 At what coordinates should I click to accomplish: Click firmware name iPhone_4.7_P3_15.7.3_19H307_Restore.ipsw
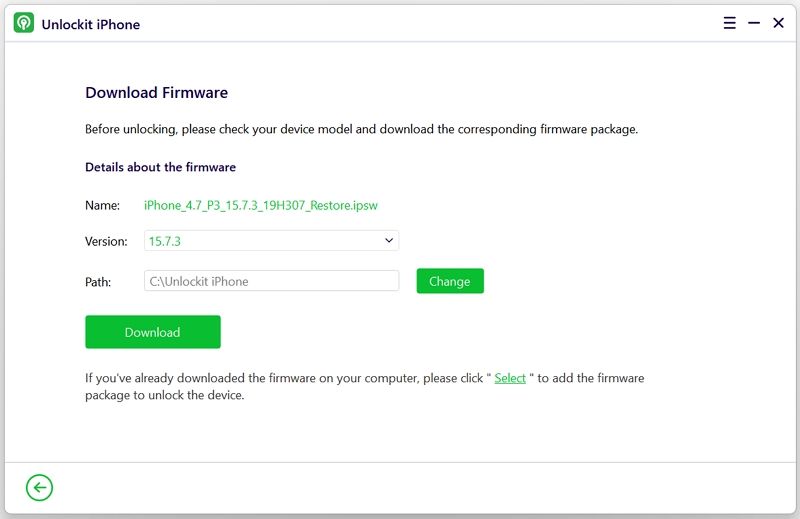[261, 205]
